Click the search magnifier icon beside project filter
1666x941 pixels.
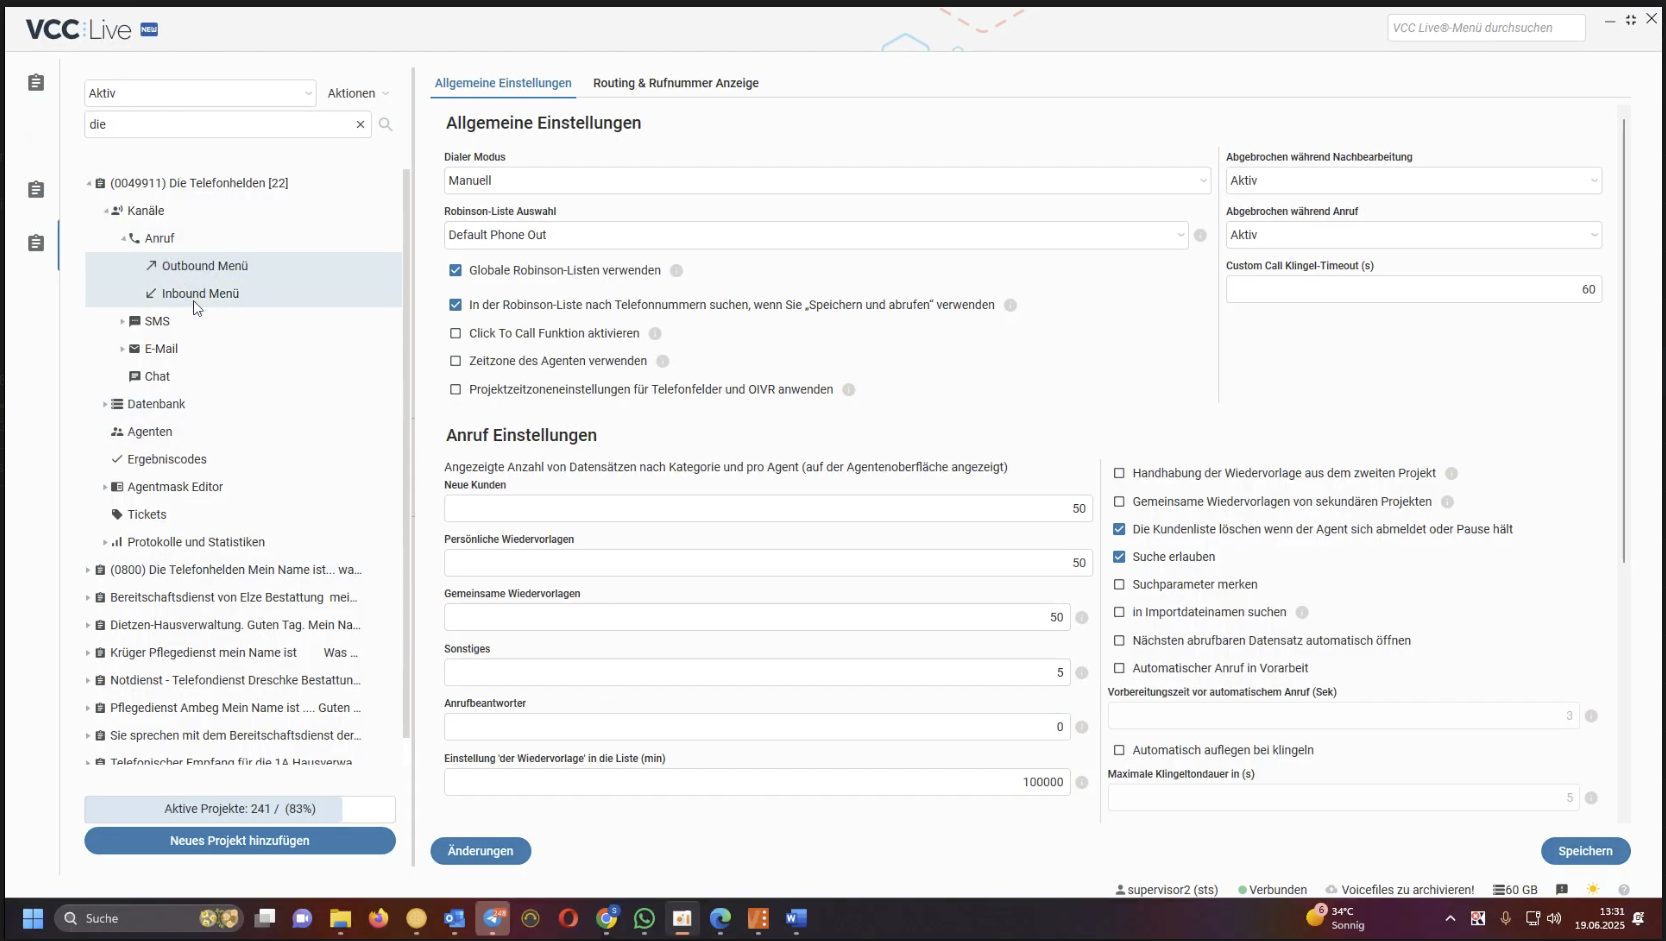click(x=385, y=125)
